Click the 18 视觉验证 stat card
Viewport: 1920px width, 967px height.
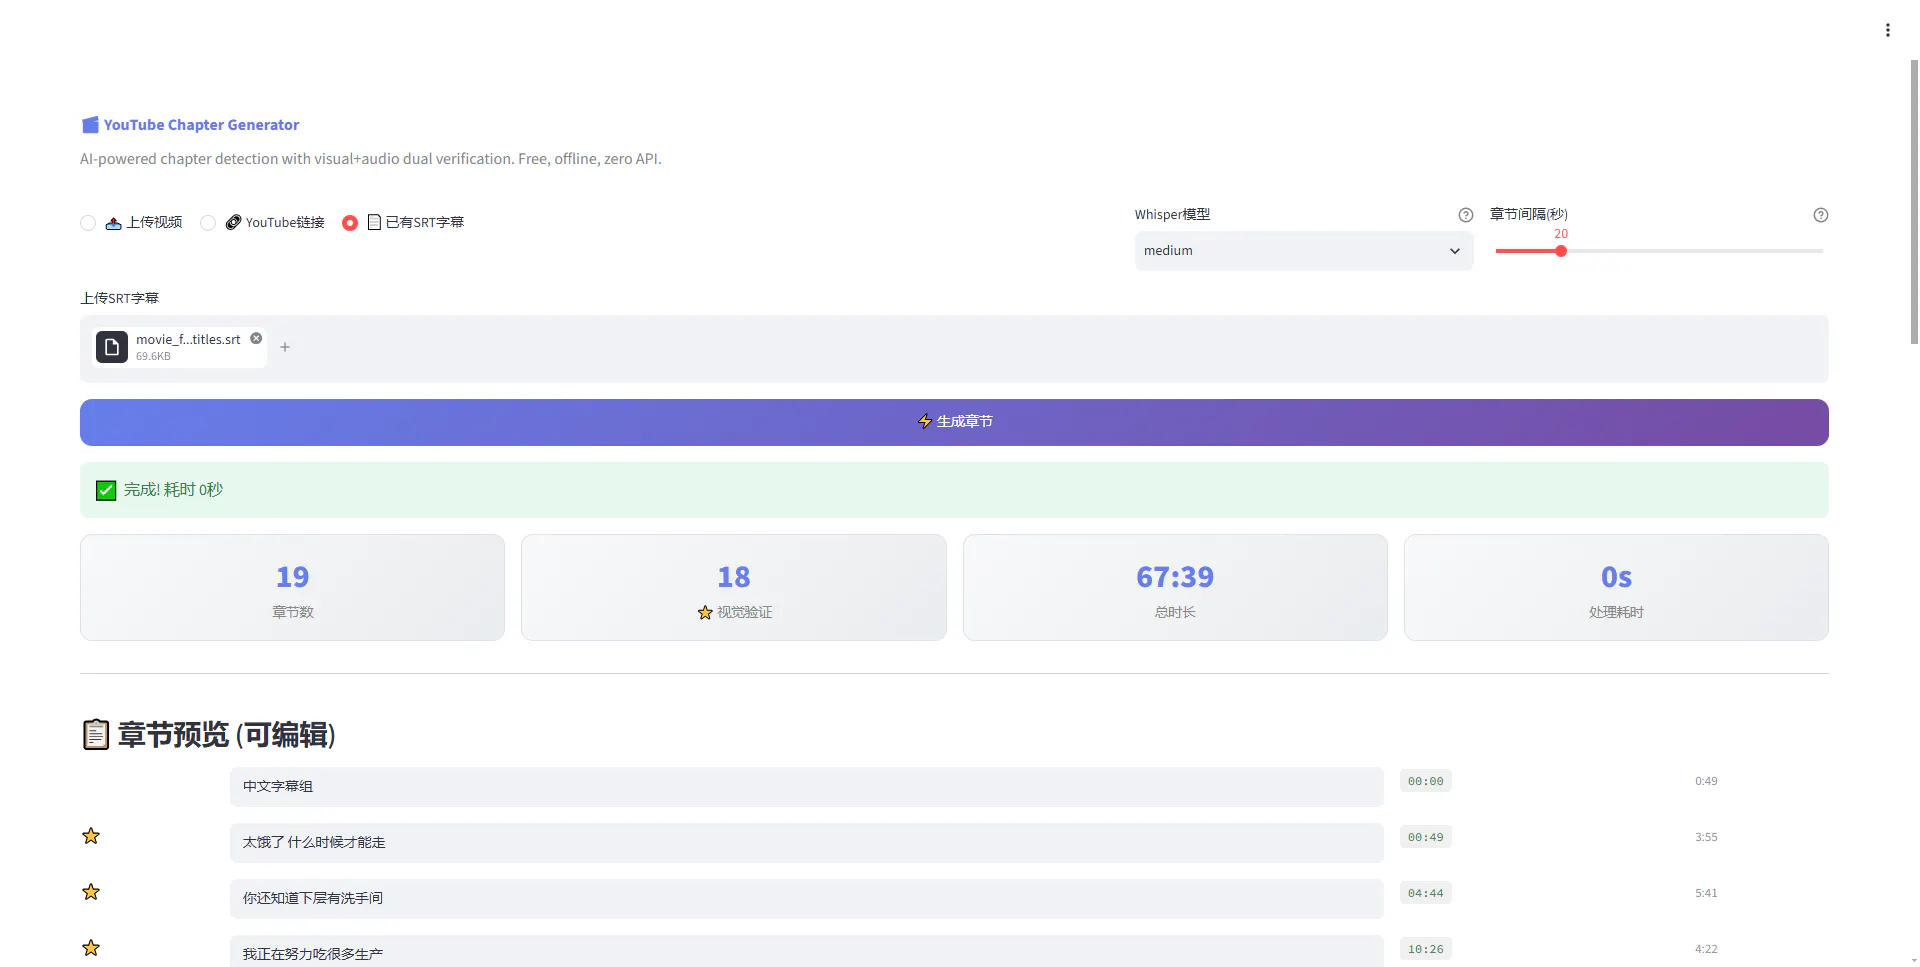(734, 587)
